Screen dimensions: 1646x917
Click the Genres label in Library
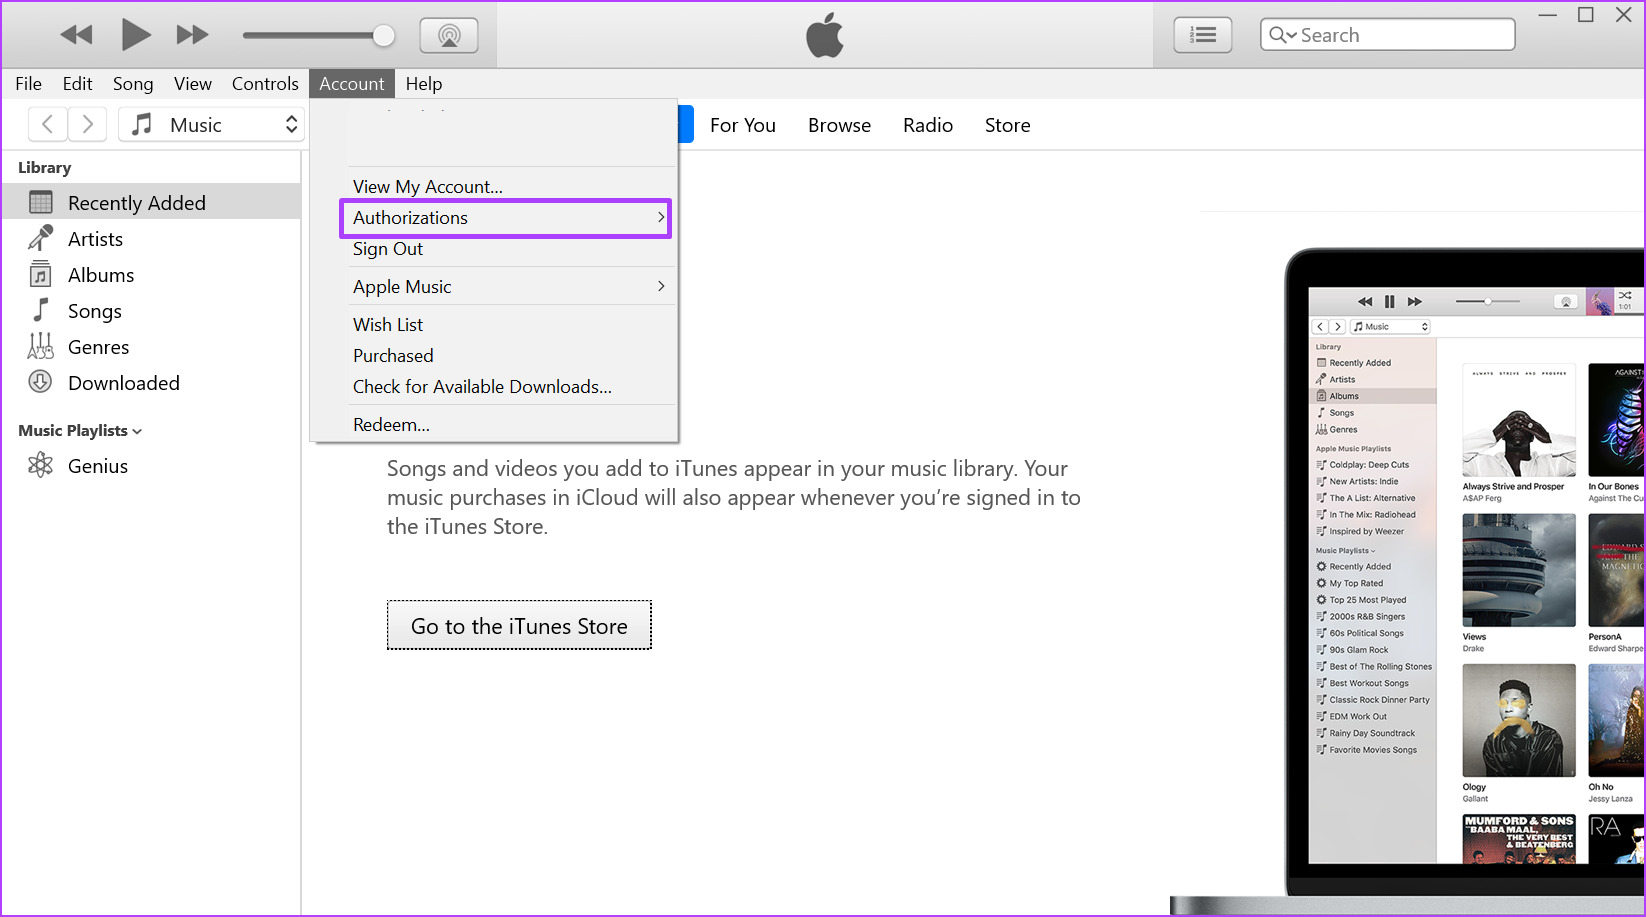[98, 347]
